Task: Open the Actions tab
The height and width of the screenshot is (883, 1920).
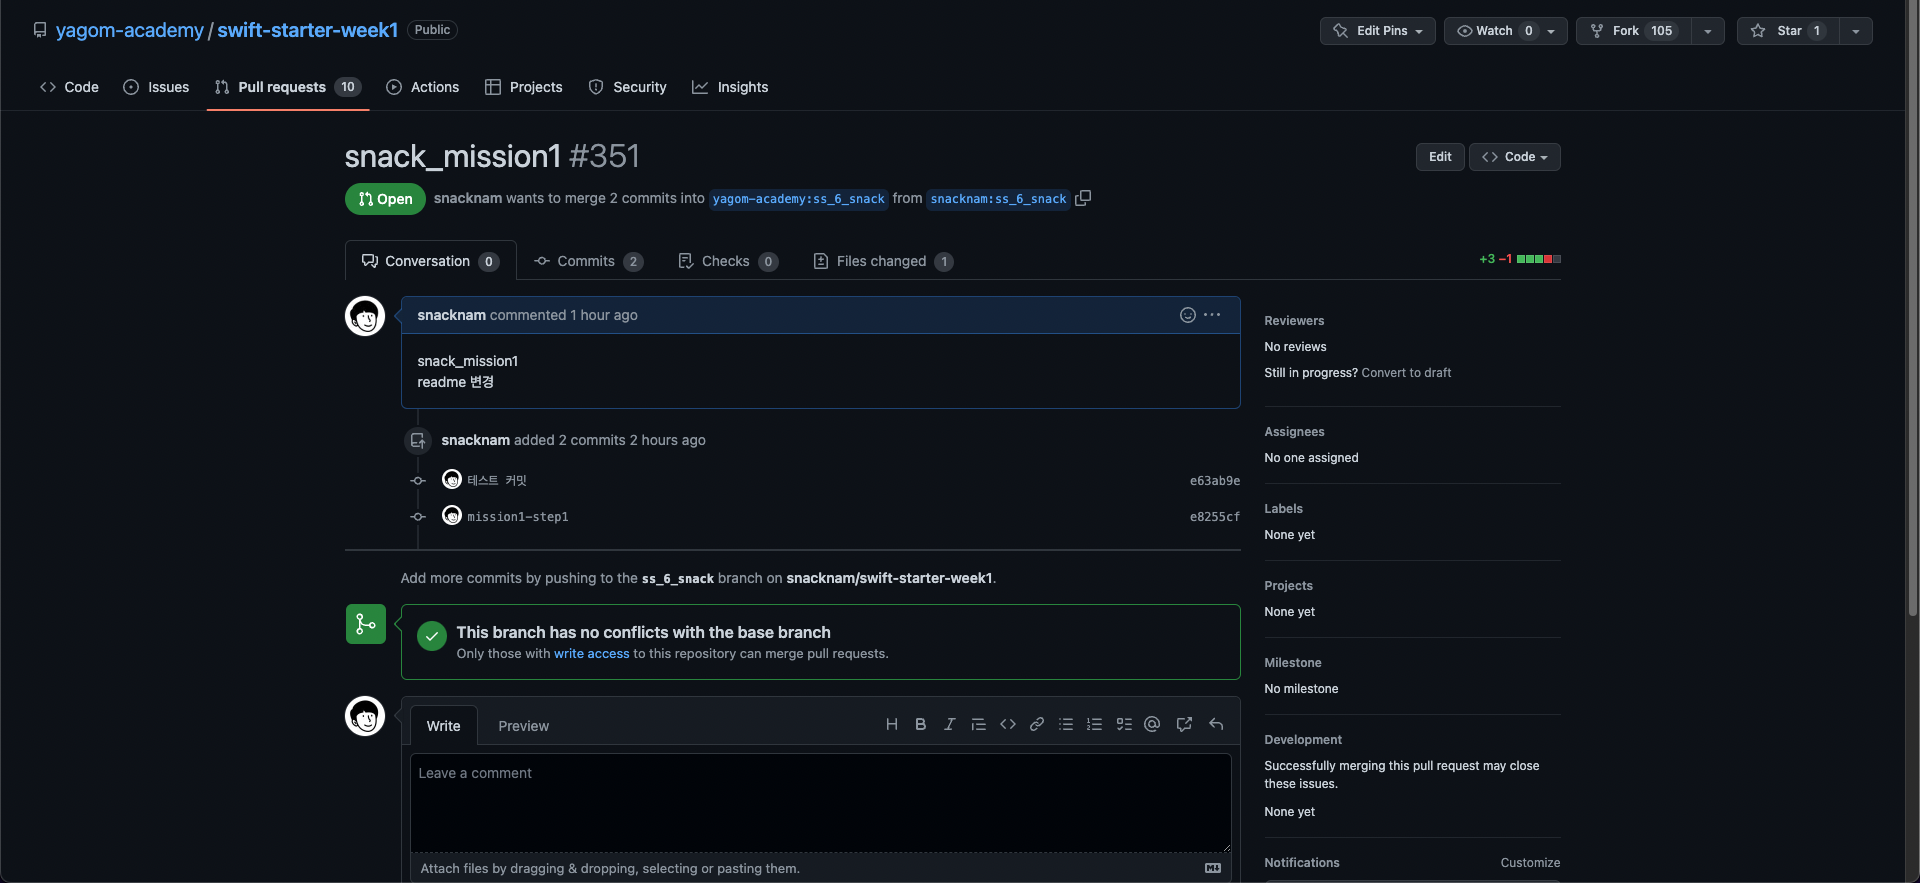Action: coord(422,87)
